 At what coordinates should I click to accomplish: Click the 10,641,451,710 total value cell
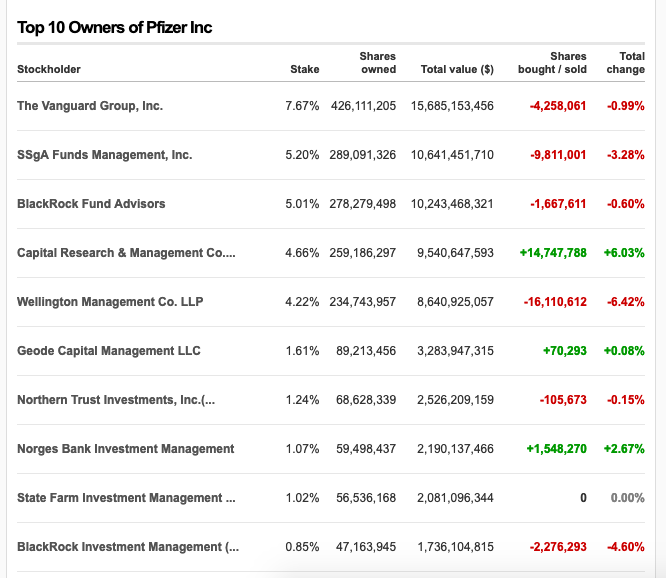pos(452,155)
